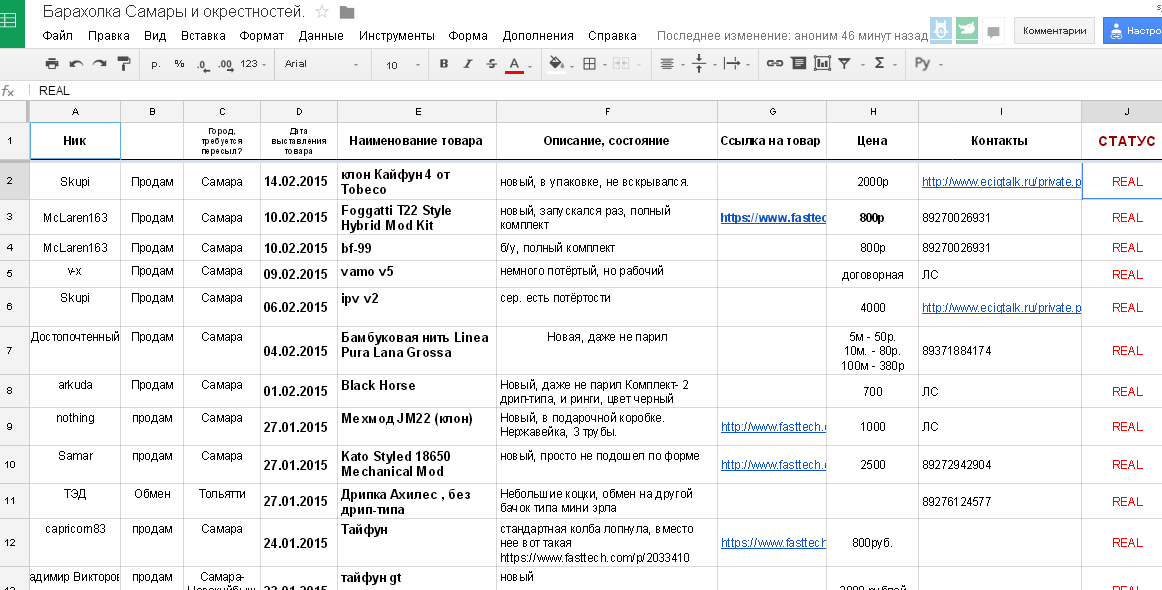The image size is (1162, 590).
Task: Insert a link via toolbar
Action: [774, 64]
